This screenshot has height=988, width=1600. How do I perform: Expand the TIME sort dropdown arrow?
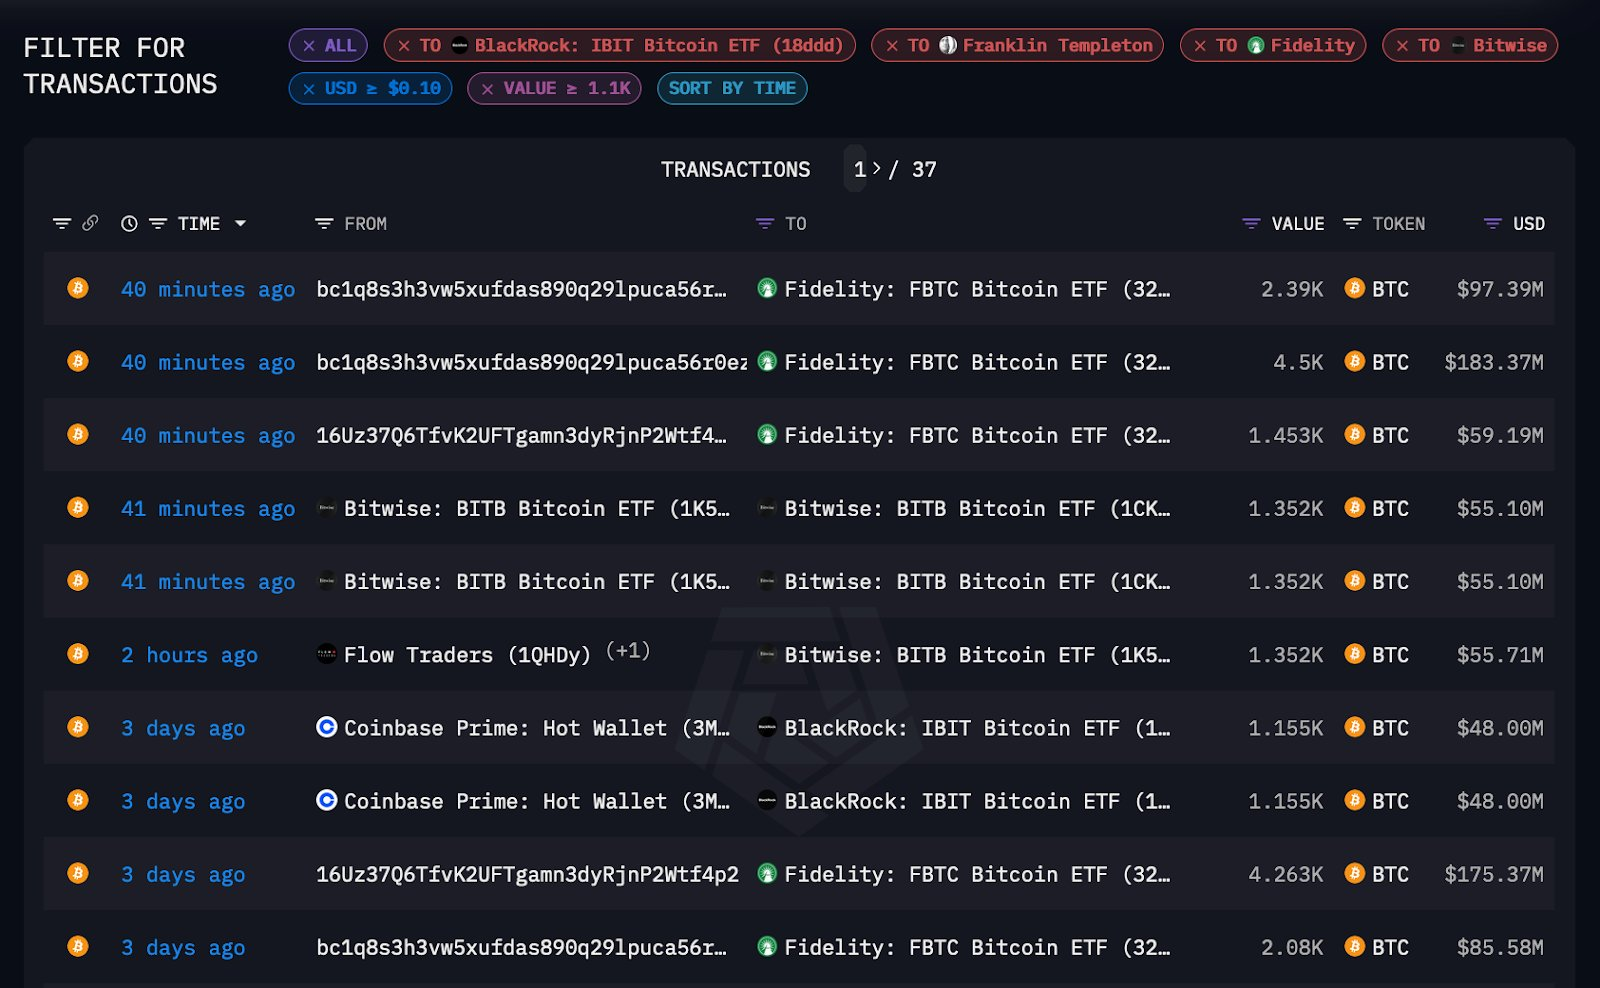pos(240,224)
